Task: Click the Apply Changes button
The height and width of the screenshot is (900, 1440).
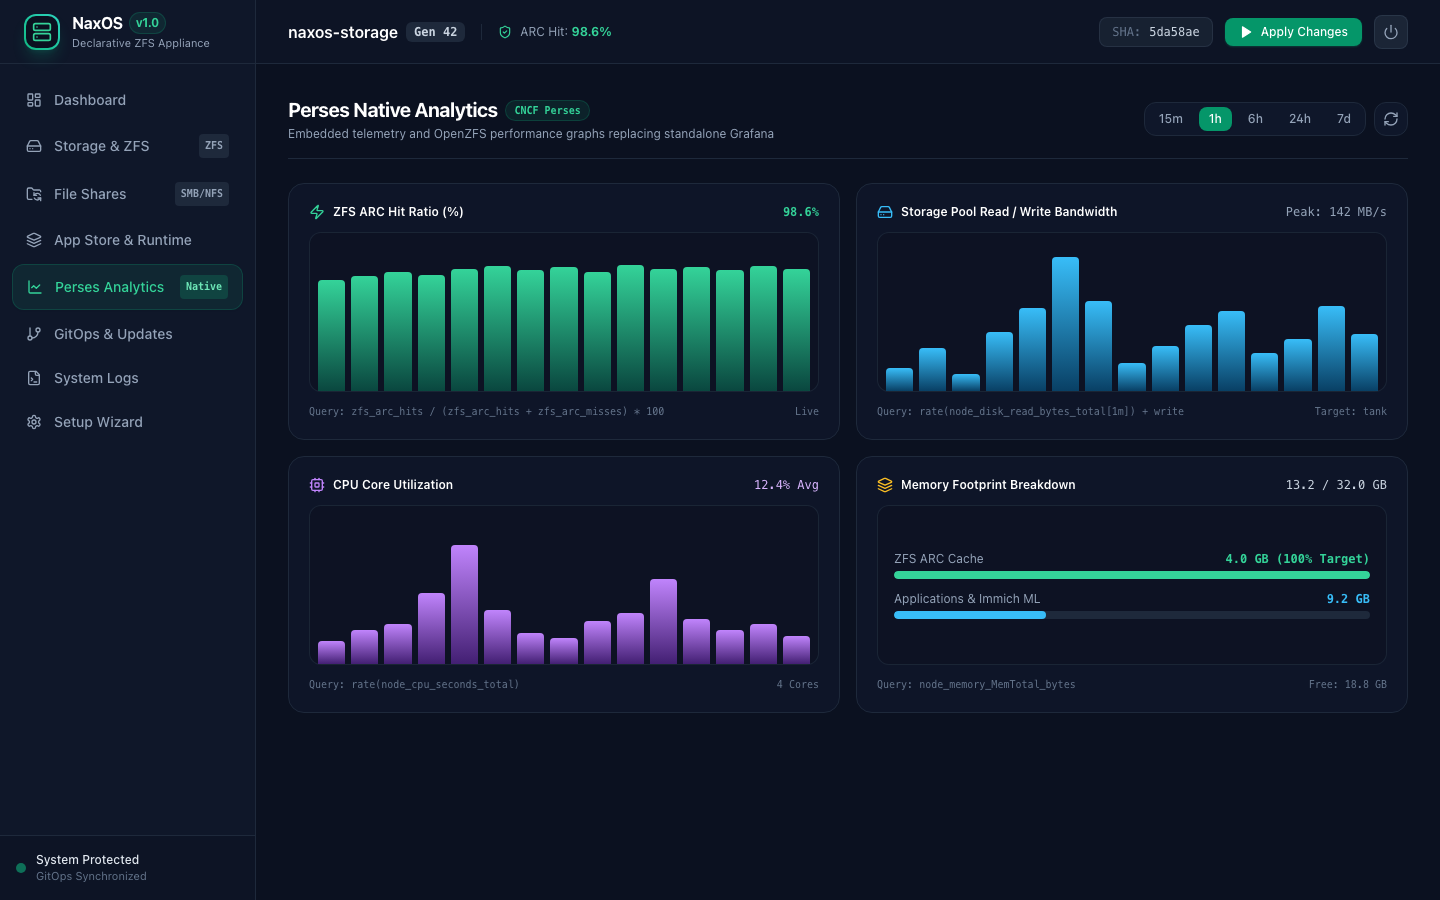Action: tap(1293, 32)
